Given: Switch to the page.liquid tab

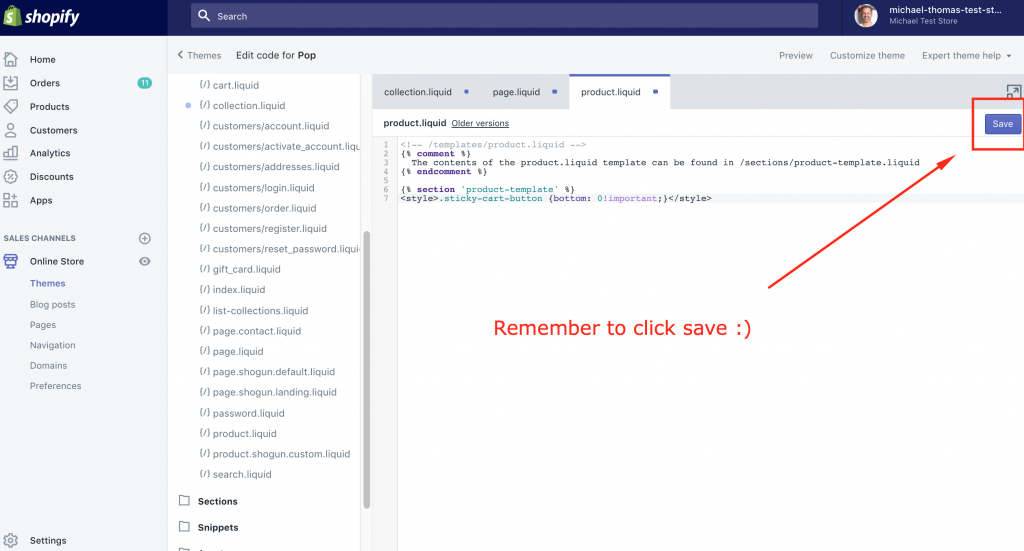Looking at the screenshot, I should (x=516, y=92).
